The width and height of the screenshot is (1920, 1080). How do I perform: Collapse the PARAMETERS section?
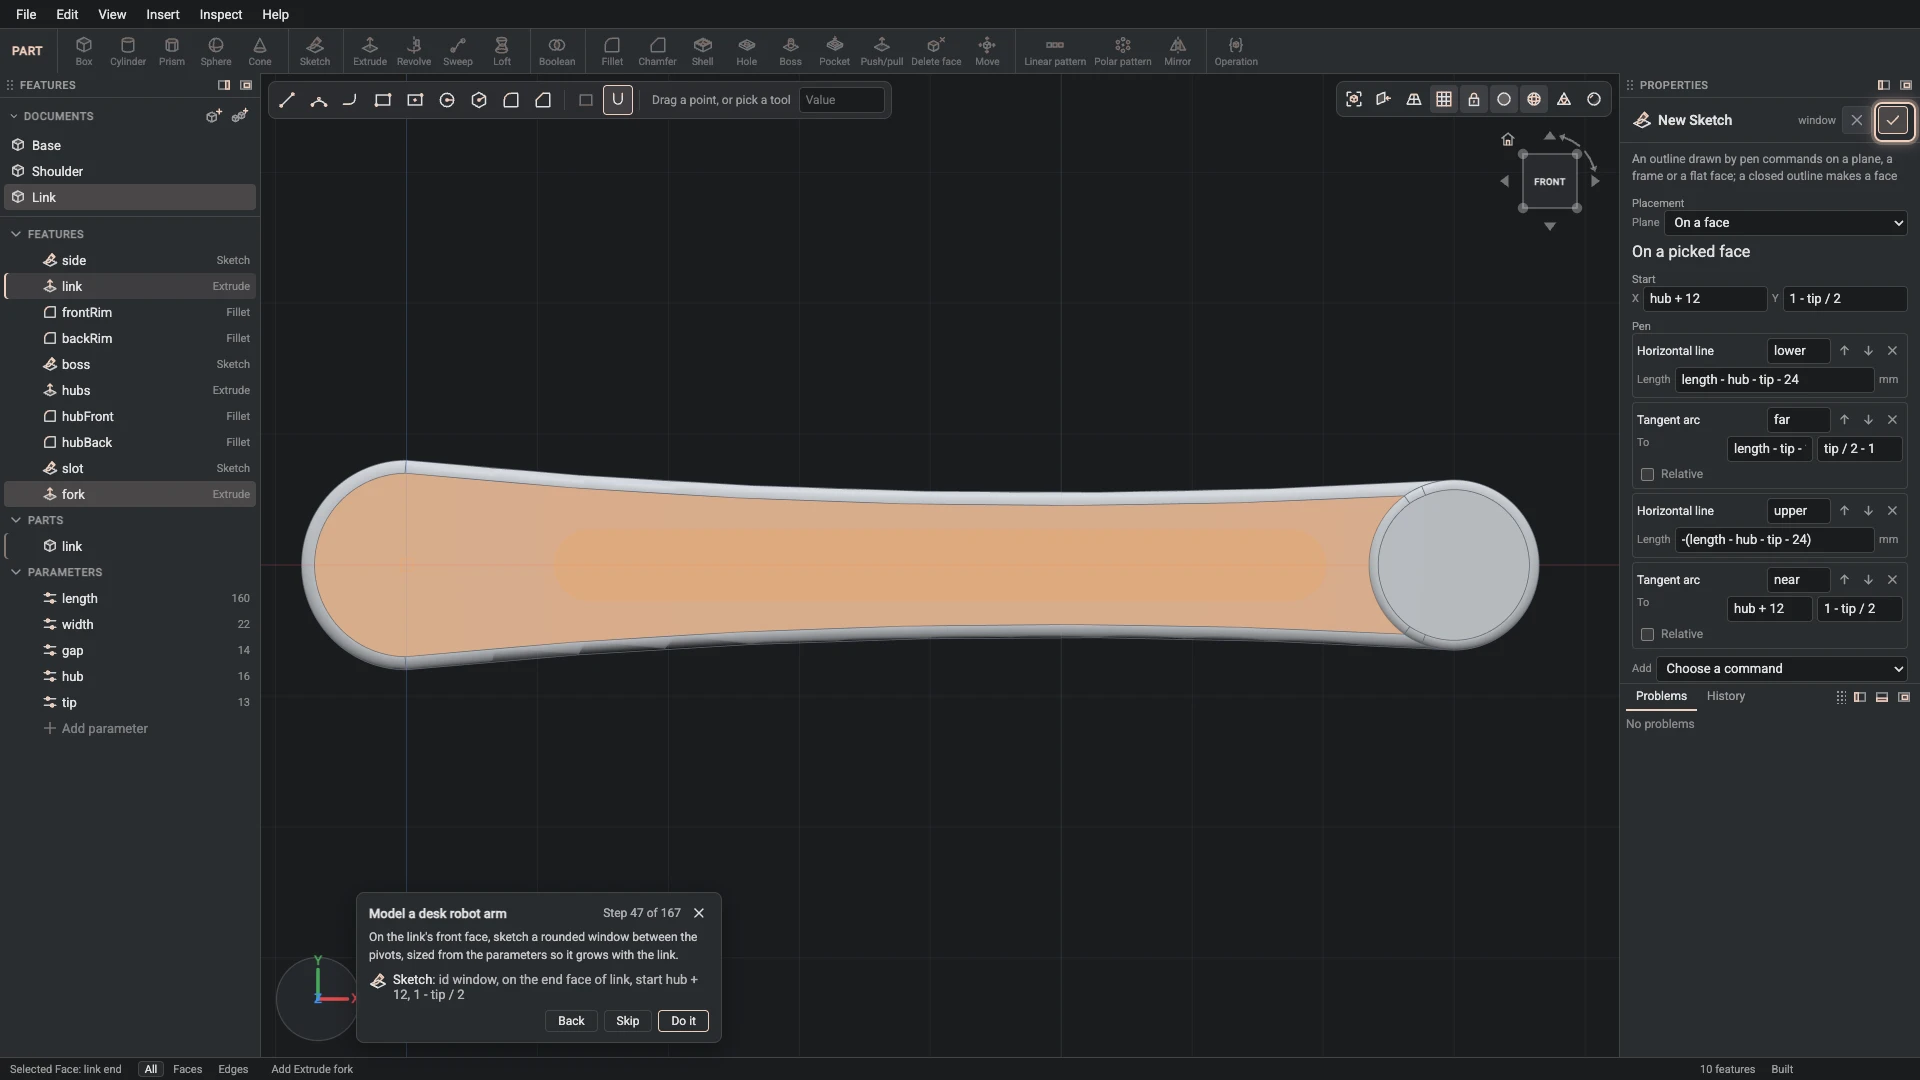(x=16, y=572)
